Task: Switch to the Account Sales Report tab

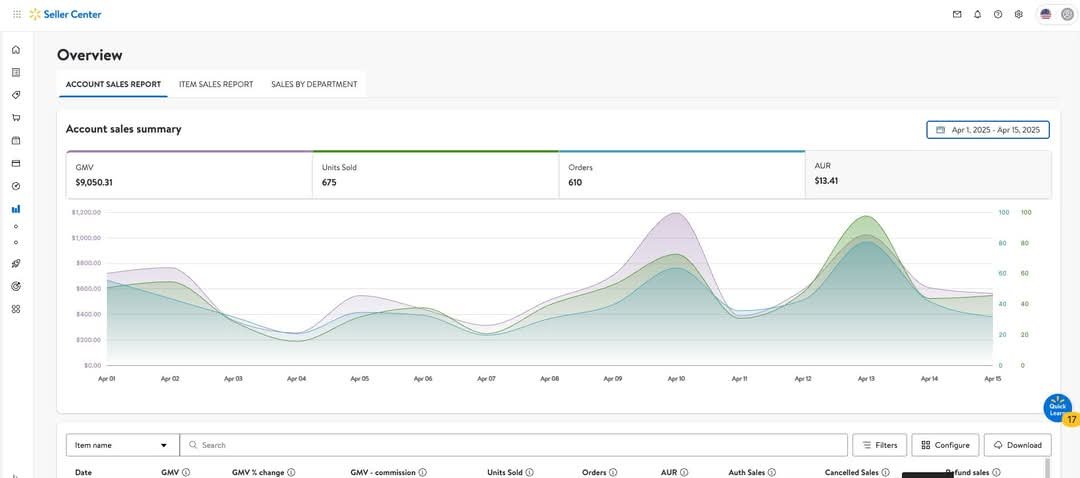Action: [x=113, y=84]
